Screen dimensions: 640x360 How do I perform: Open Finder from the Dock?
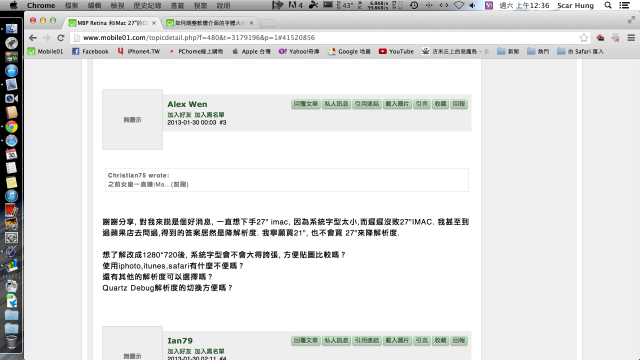[x=11, y=29]
